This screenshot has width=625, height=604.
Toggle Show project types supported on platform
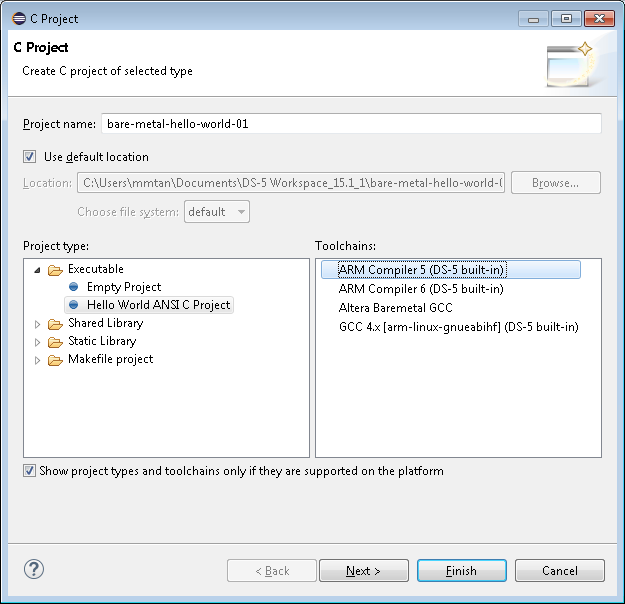(30, 471)
